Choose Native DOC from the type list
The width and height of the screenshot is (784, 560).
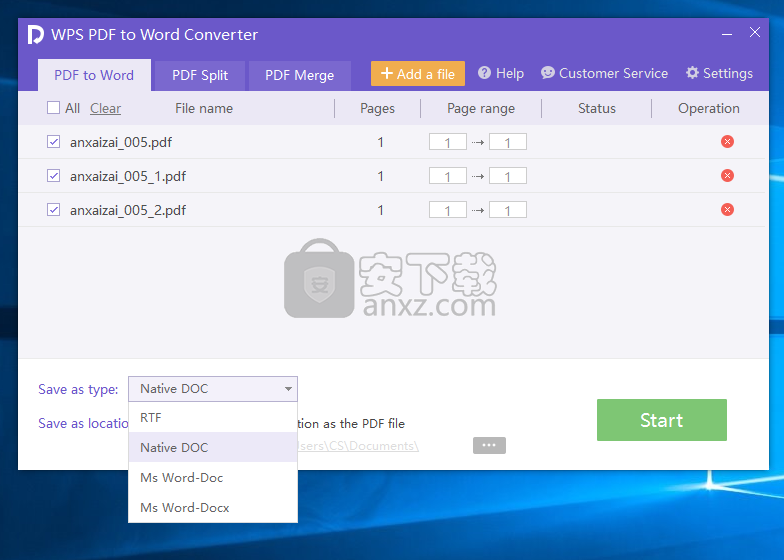click(x=213, y=448)
